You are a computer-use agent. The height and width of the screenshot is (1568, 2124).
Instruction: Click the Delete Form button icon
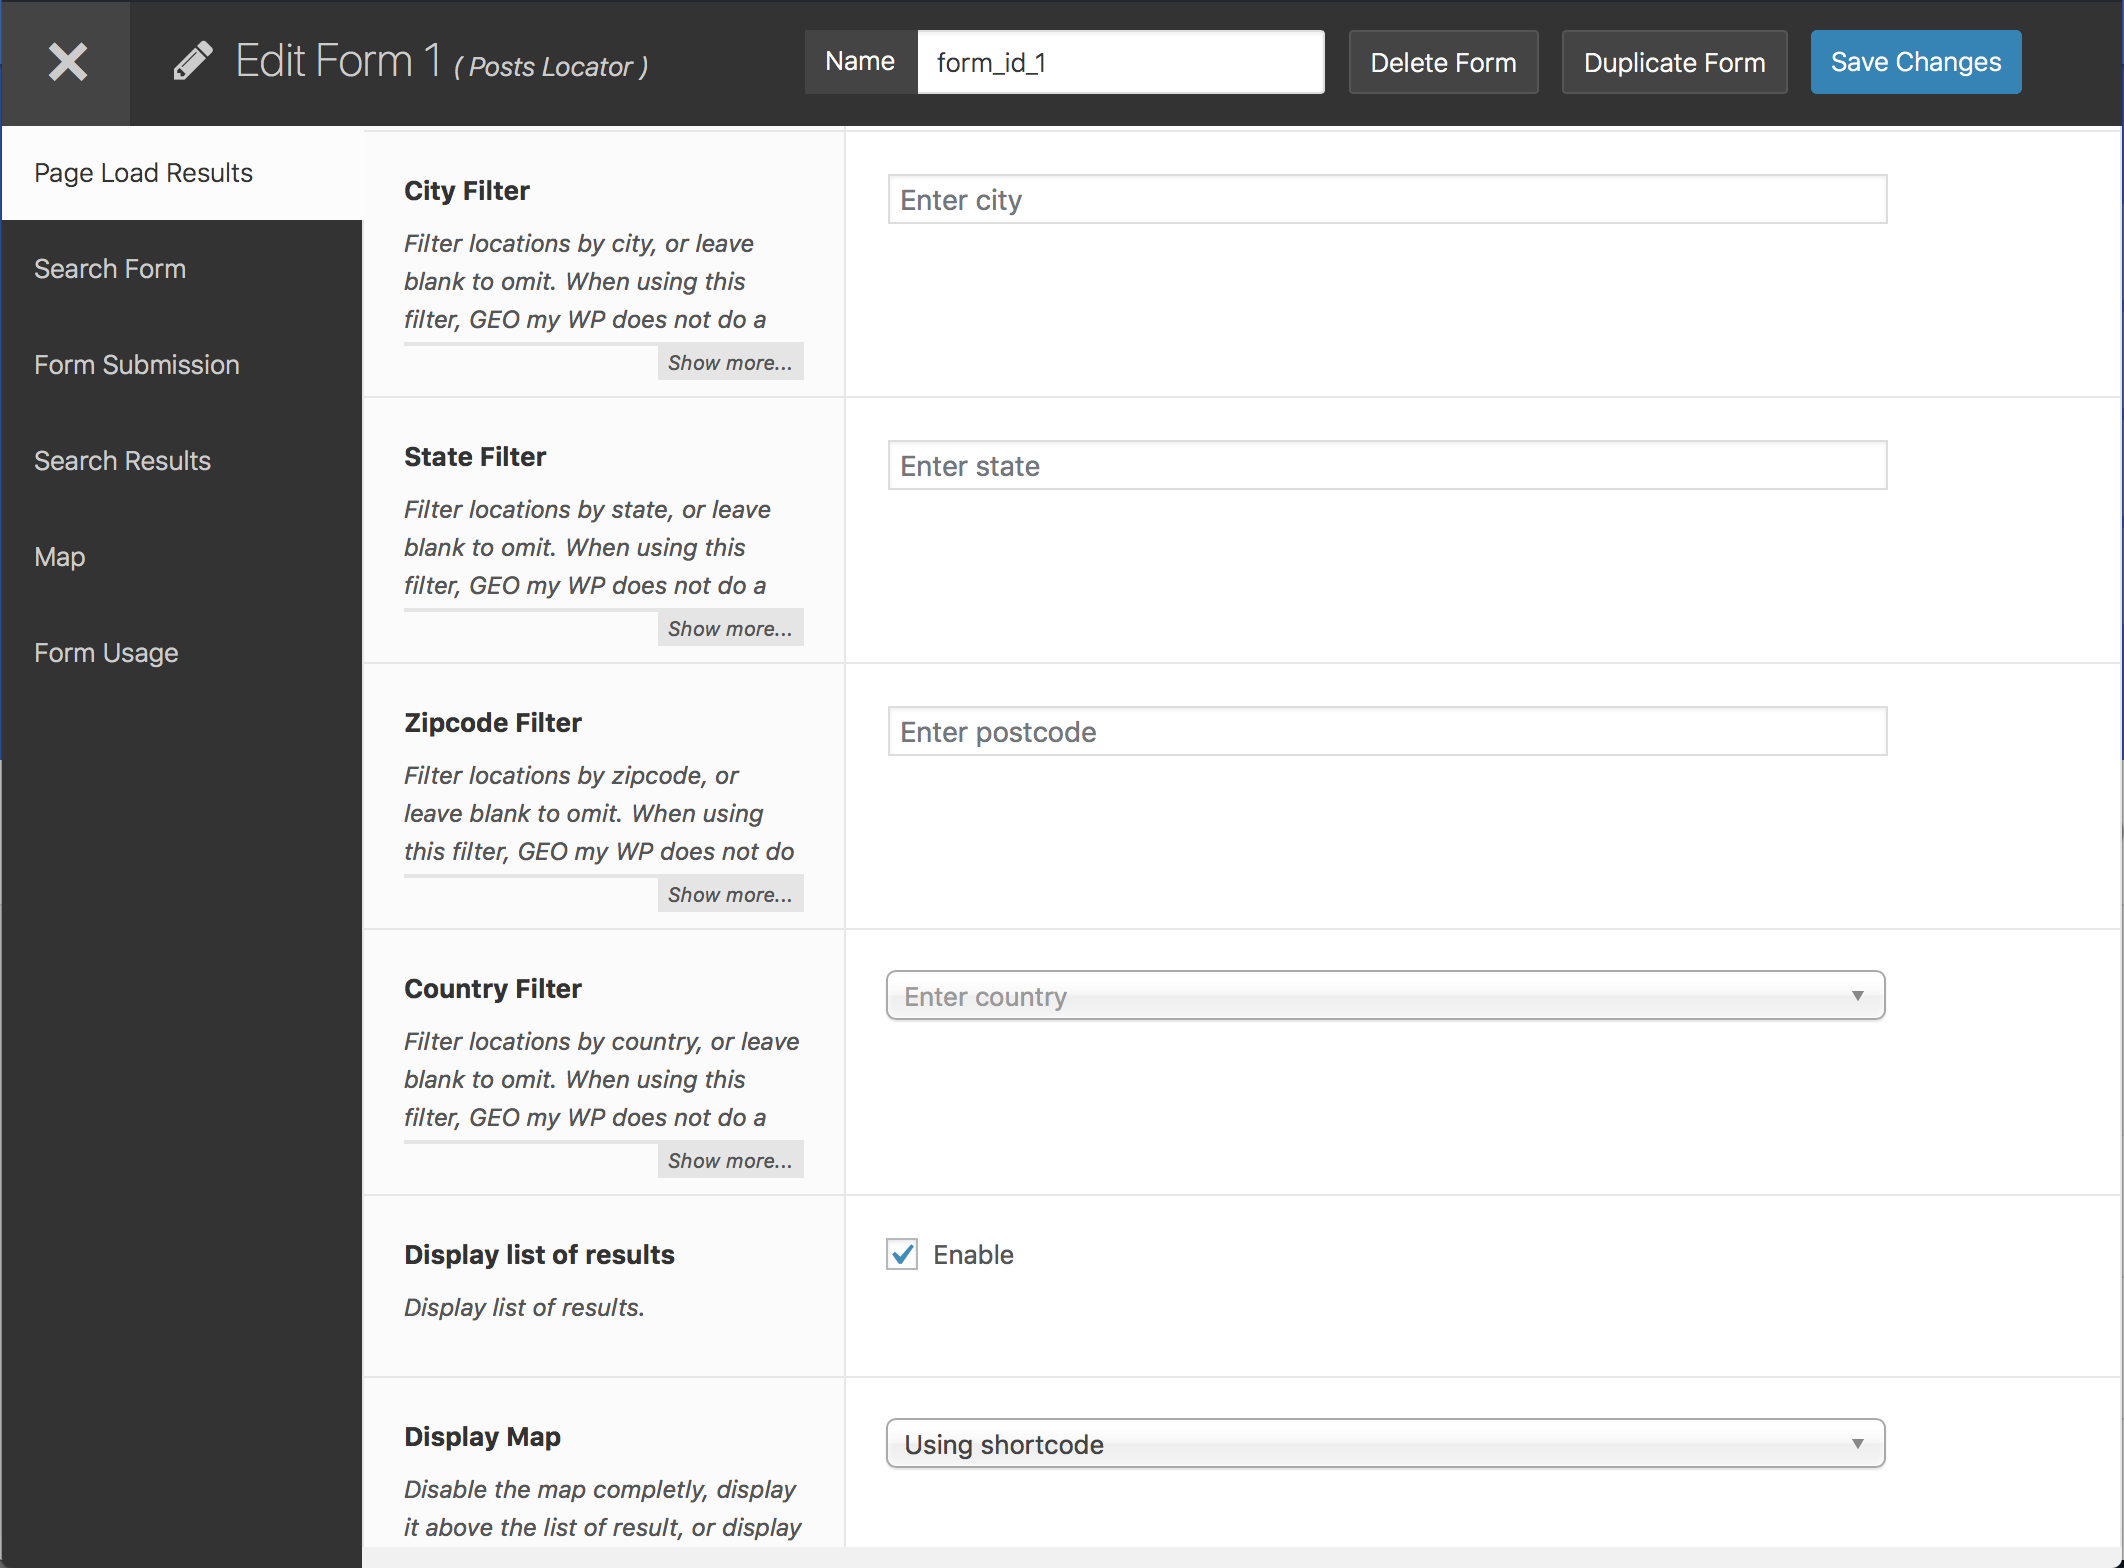click(1445, 63)
